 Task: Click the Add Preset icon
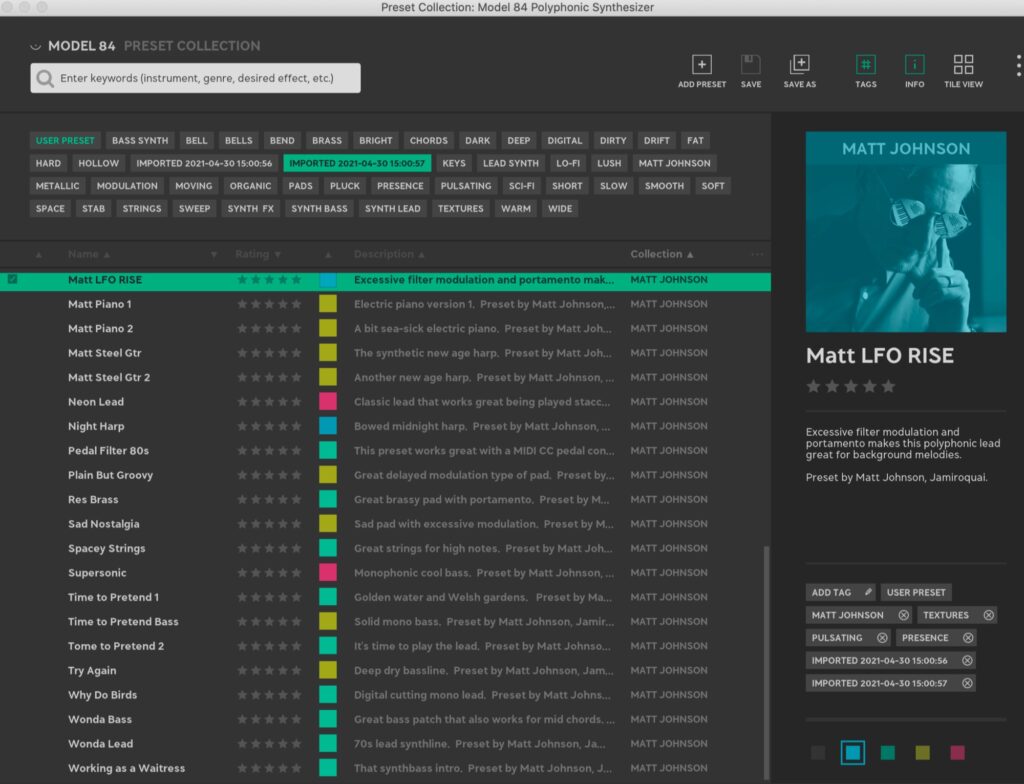coord(702,65)
